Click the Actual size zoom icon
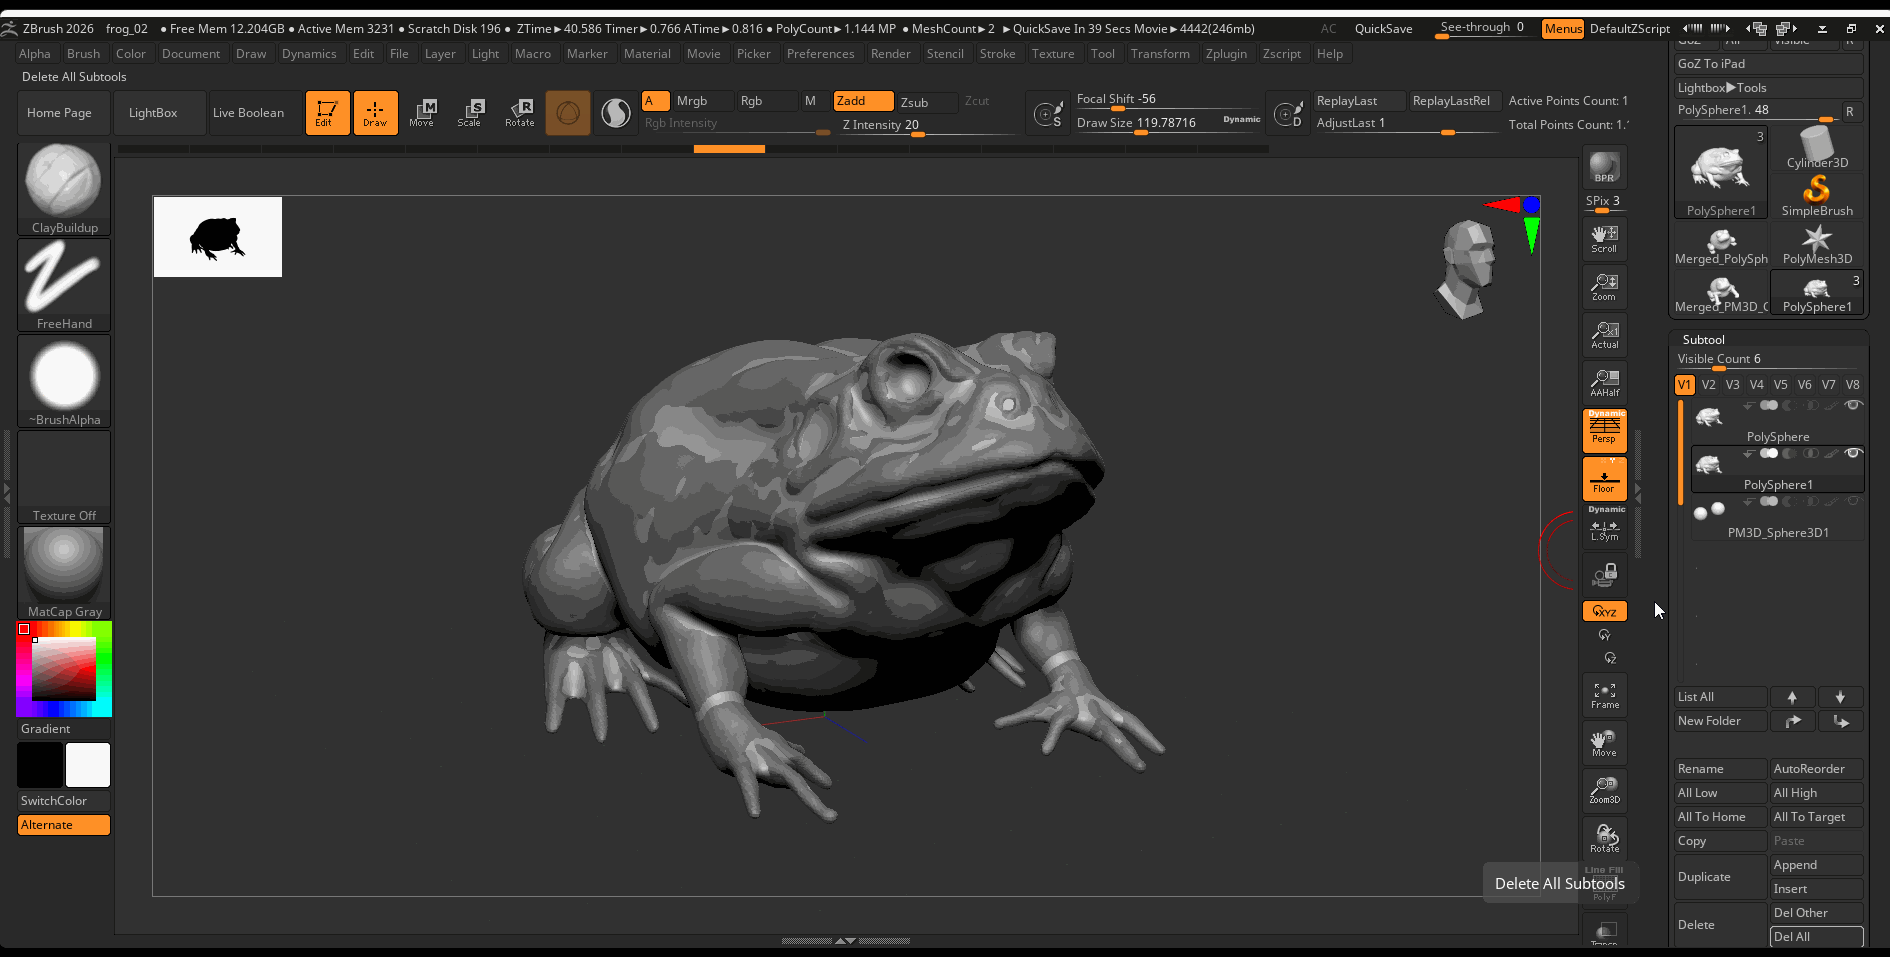The image size is (1890, 957). click(x=1604, y=335)
